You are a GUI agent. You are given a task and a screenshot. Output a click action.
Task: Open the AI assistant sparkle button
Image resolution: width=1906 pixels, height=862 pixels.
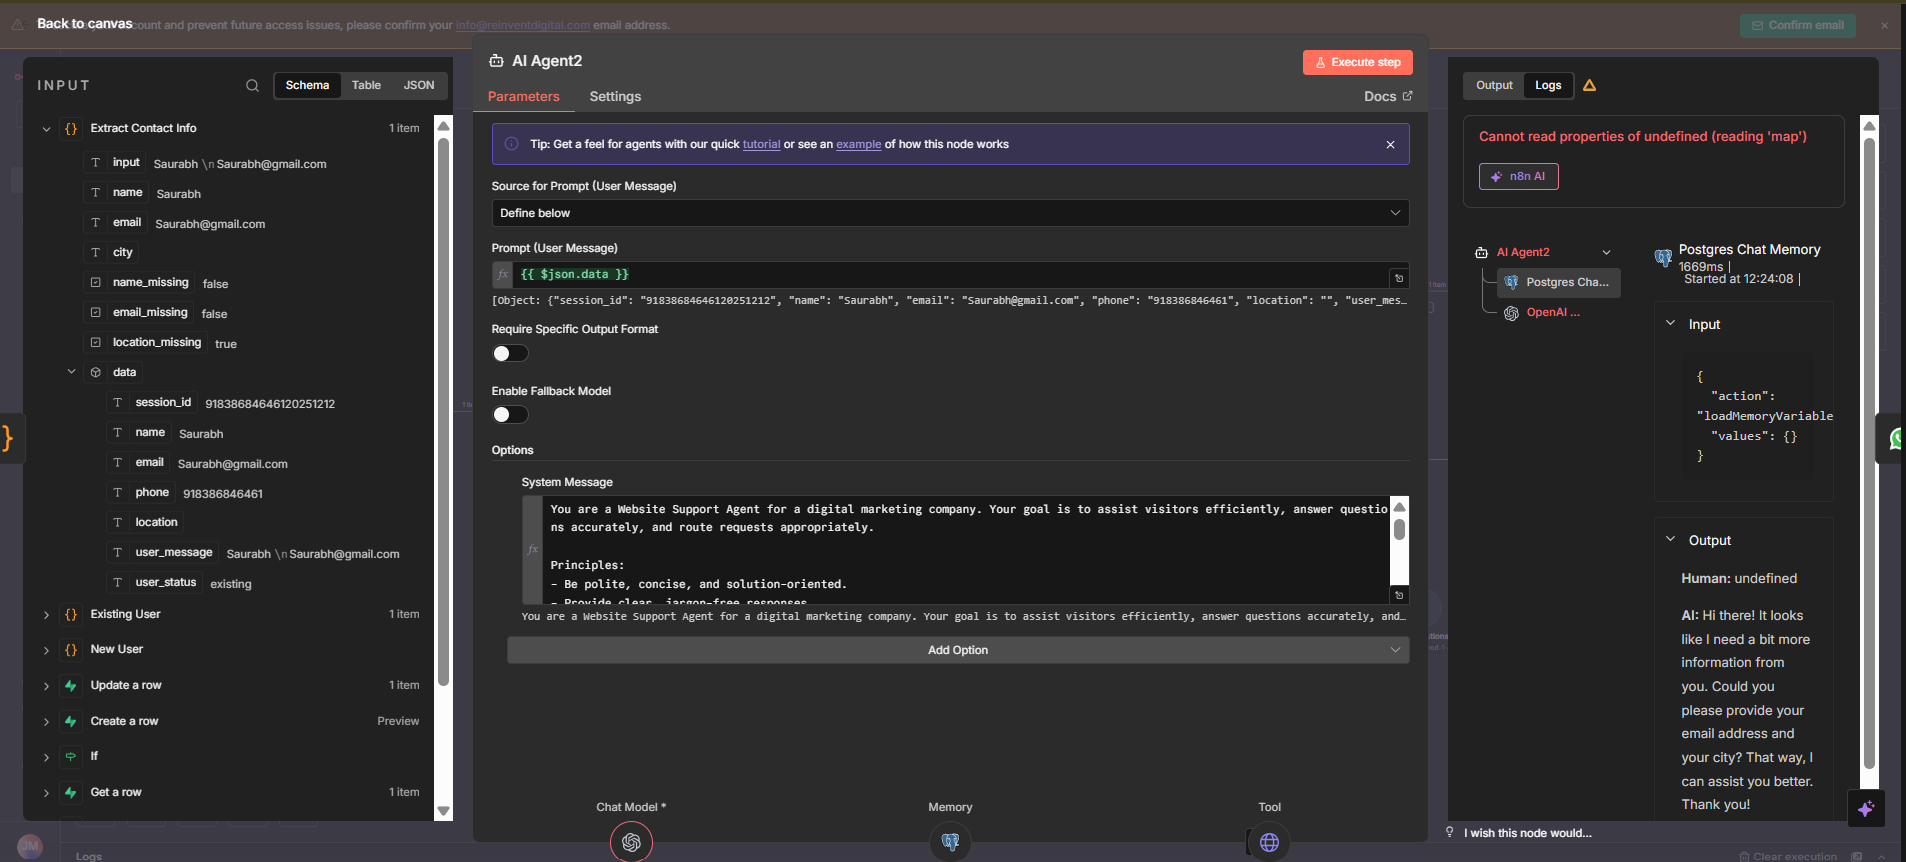(1866, 808)
